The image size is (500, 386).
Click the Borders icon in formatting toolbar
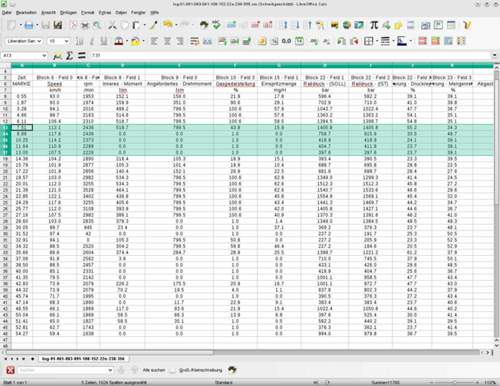pyautogui.click(x=368, y=41)
